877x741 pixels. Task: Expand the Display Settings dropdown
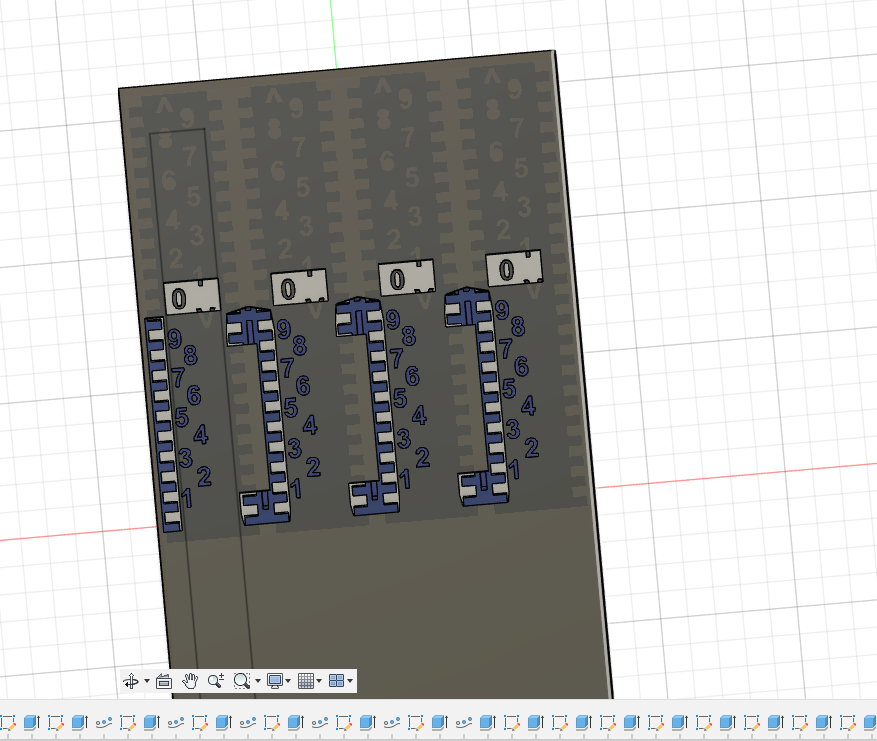tap(290, 680)
